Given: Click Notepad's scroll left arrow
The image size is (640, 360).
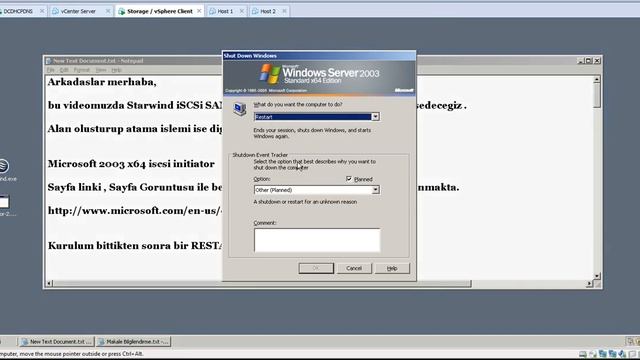Looking at the screenshot, I should [x=49, y=283].
